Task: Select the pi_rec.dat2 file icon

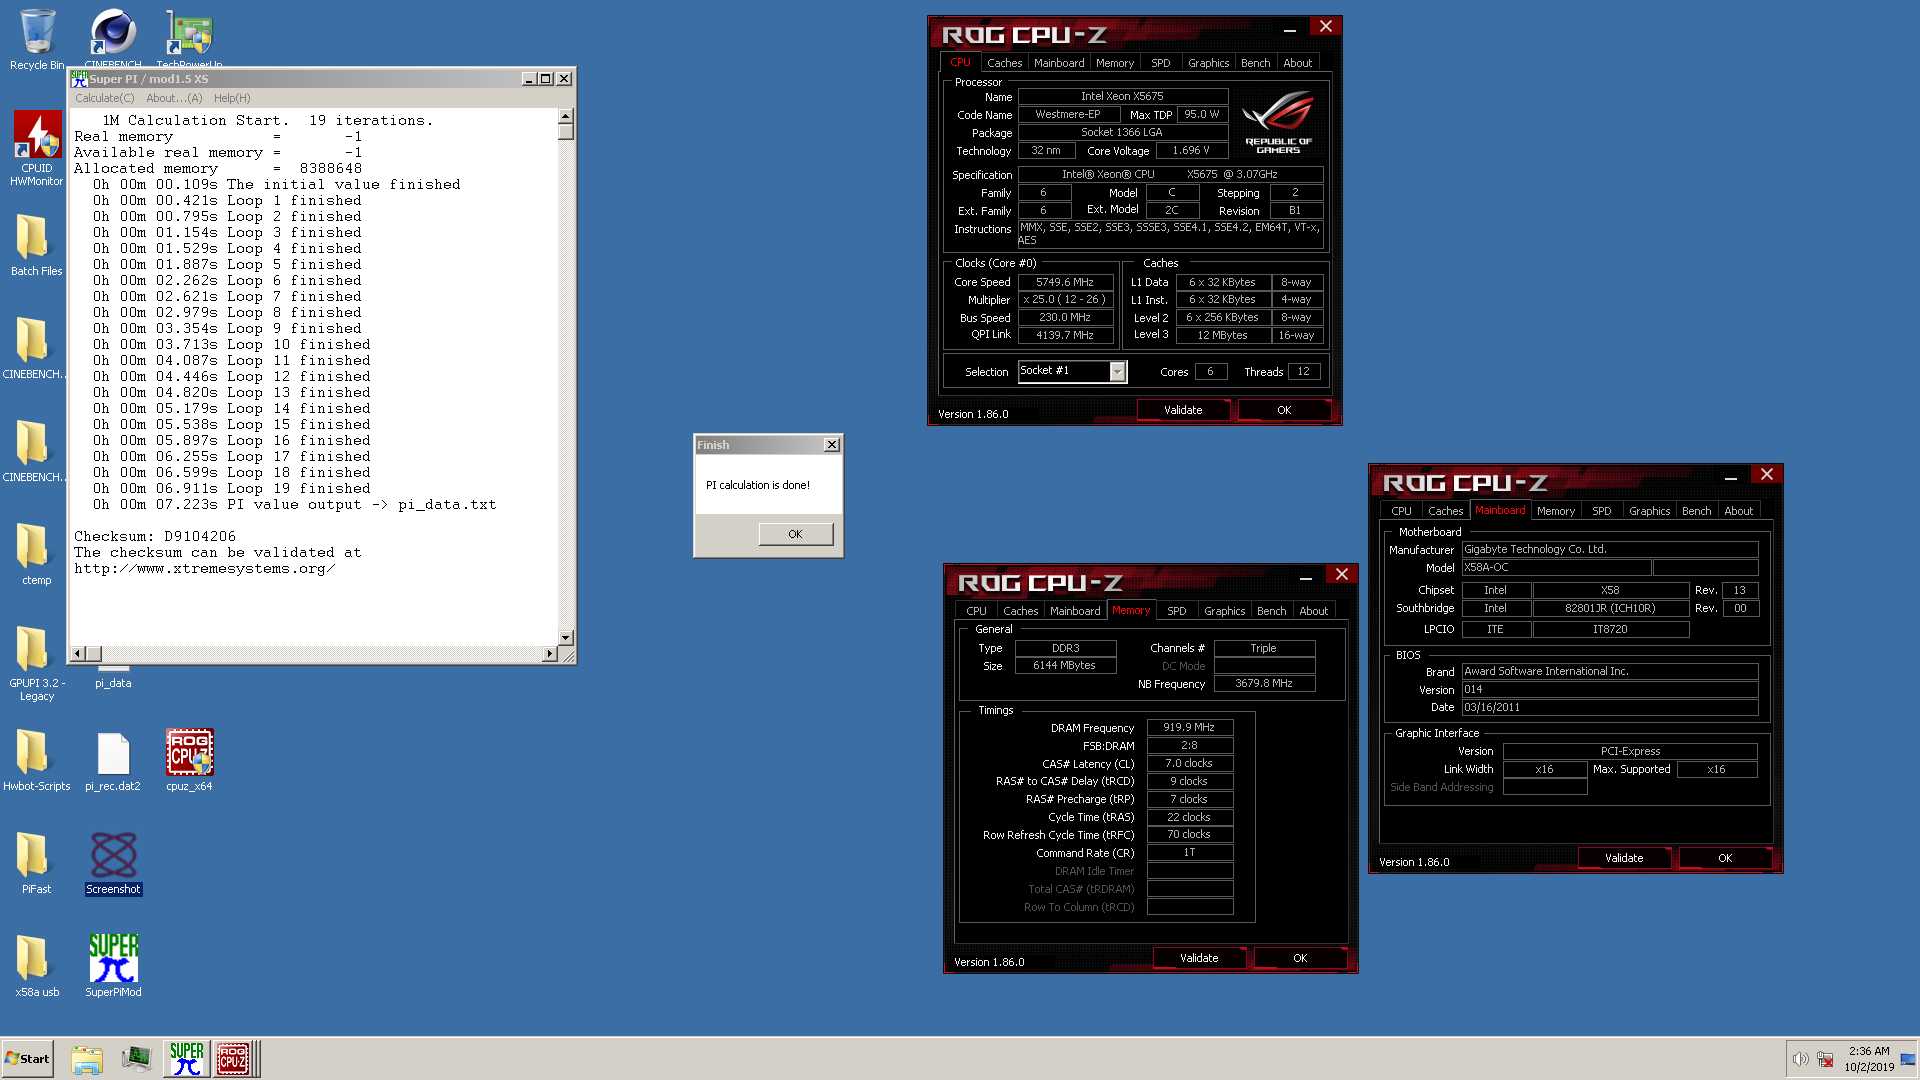Action: coord(113,760)
